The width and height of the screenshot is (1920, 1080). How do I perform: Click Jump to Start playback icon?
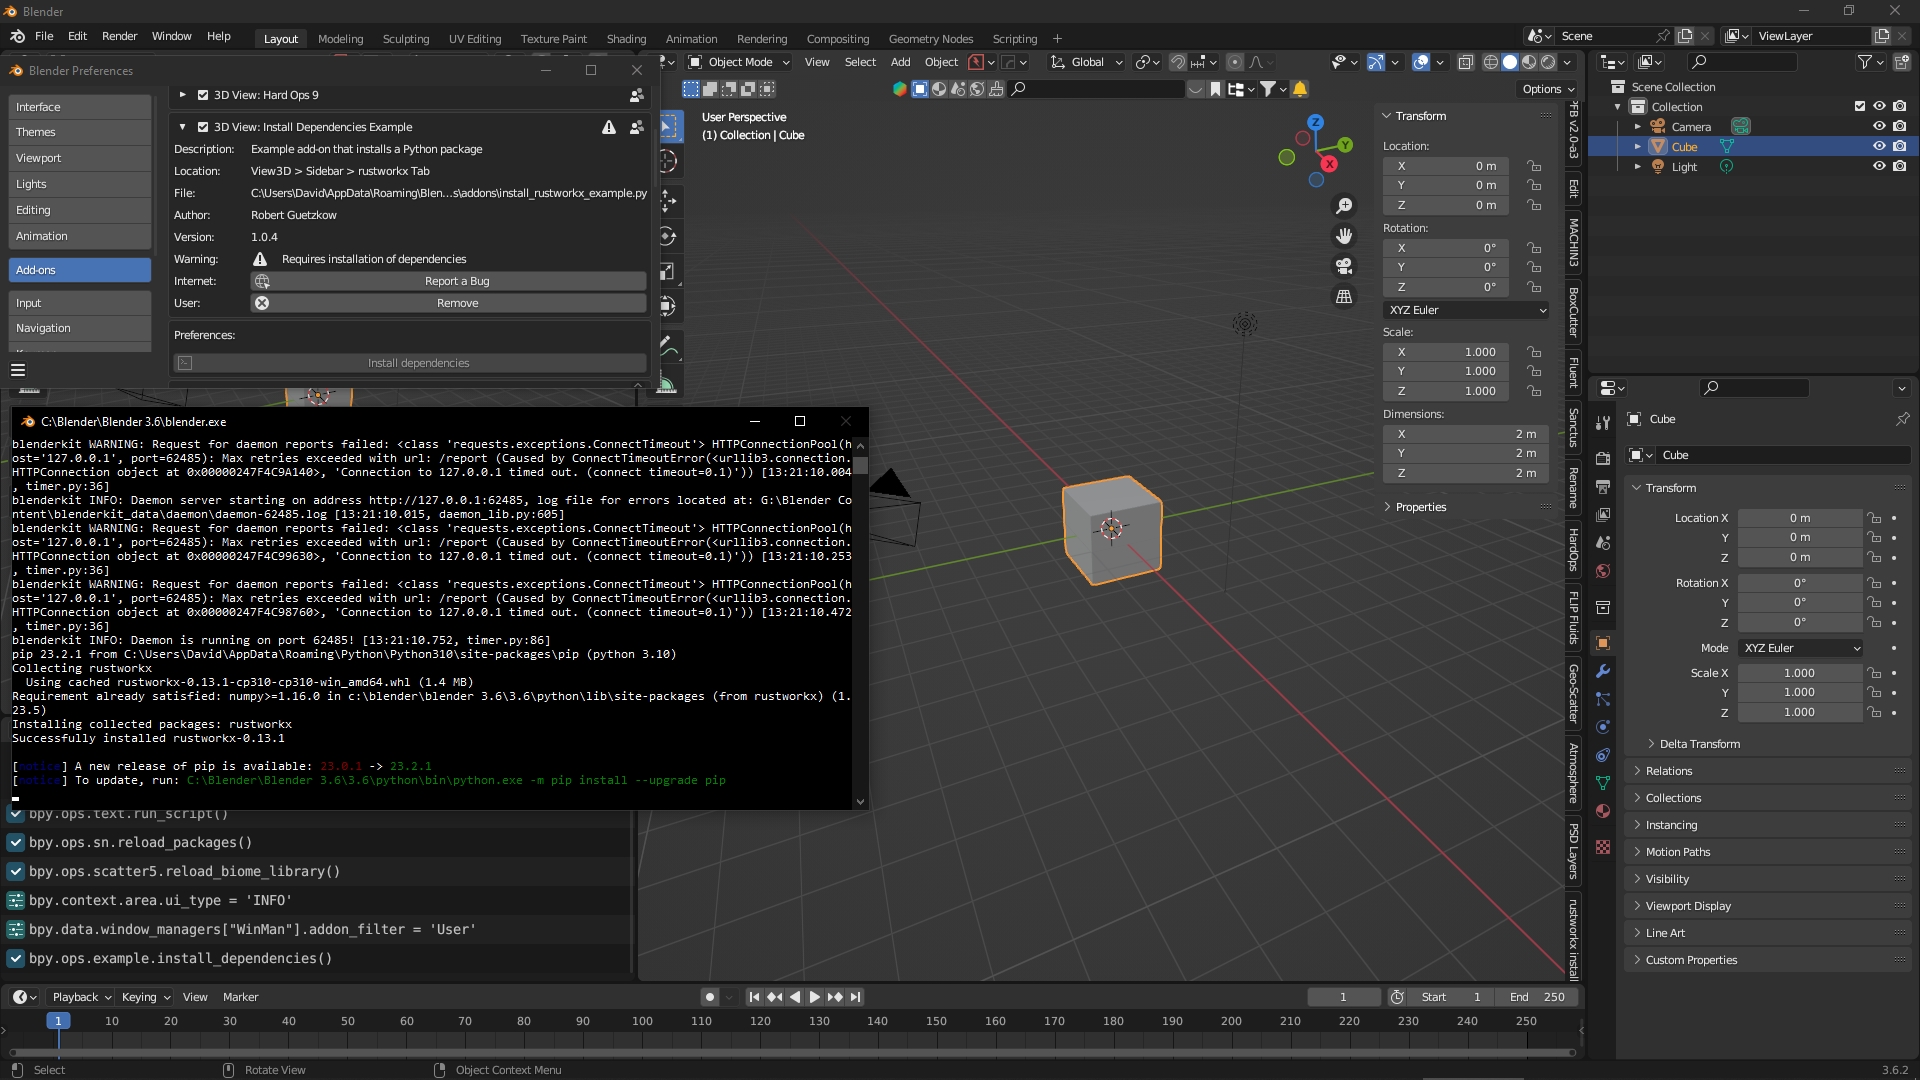click(x=754, y=997)
